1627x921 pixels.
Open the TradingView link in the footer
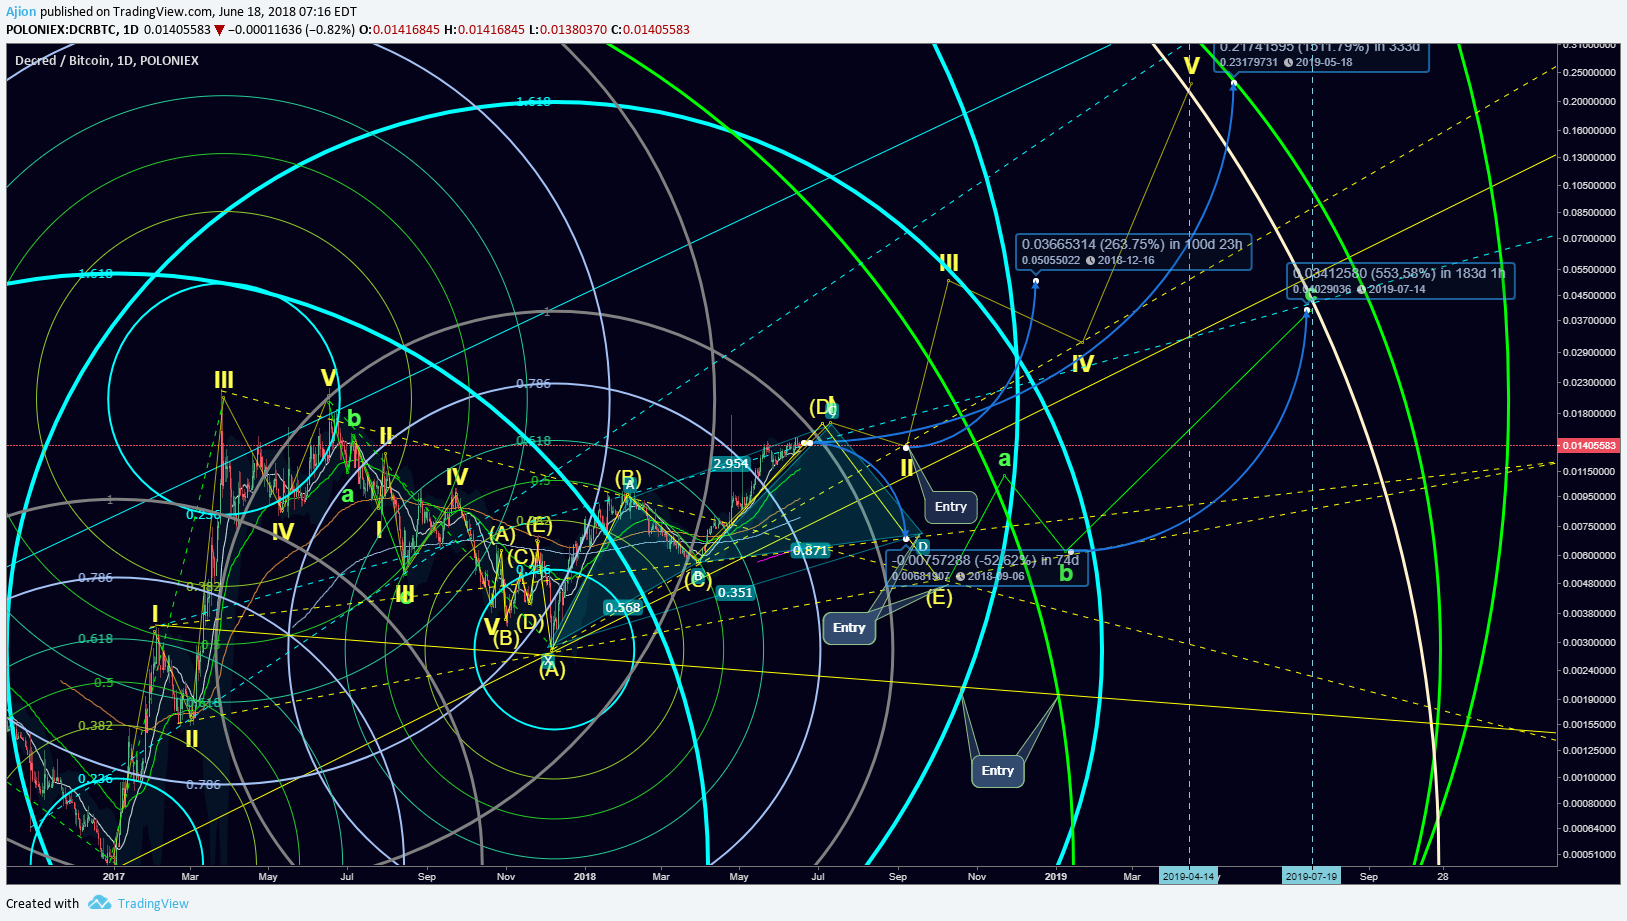click(x=153, y=903)
